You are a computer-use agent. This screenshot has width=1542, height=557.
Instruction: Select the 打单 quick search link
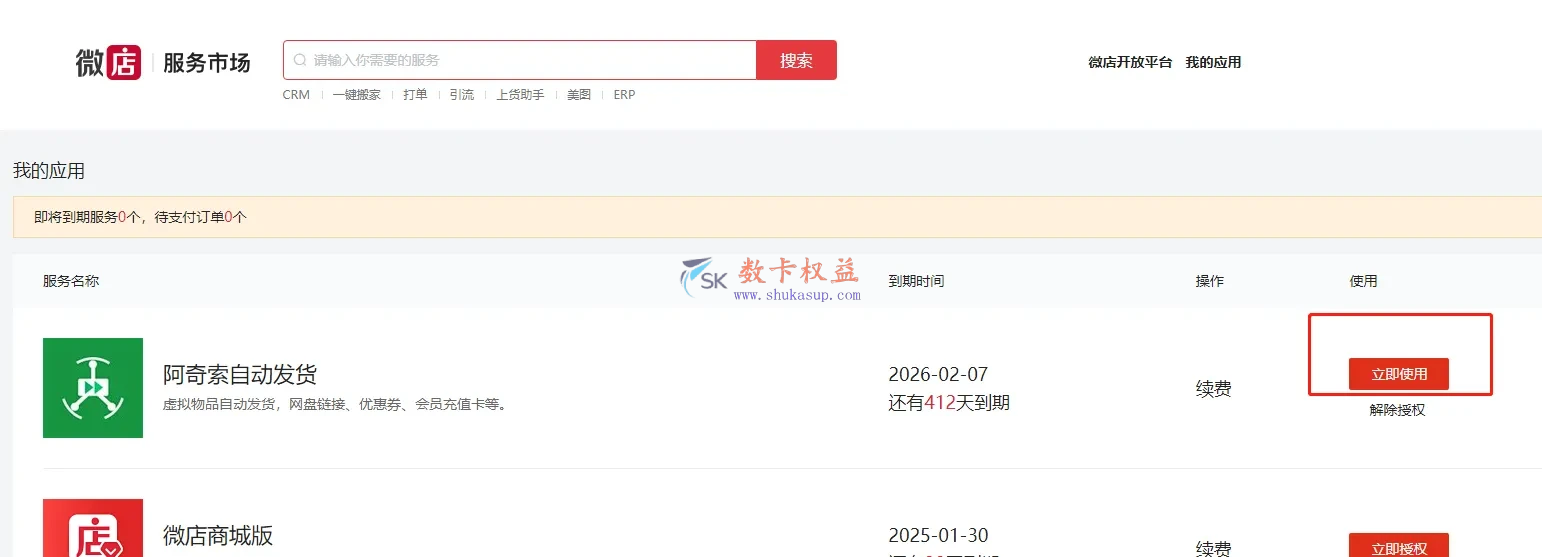coord(415,95)
